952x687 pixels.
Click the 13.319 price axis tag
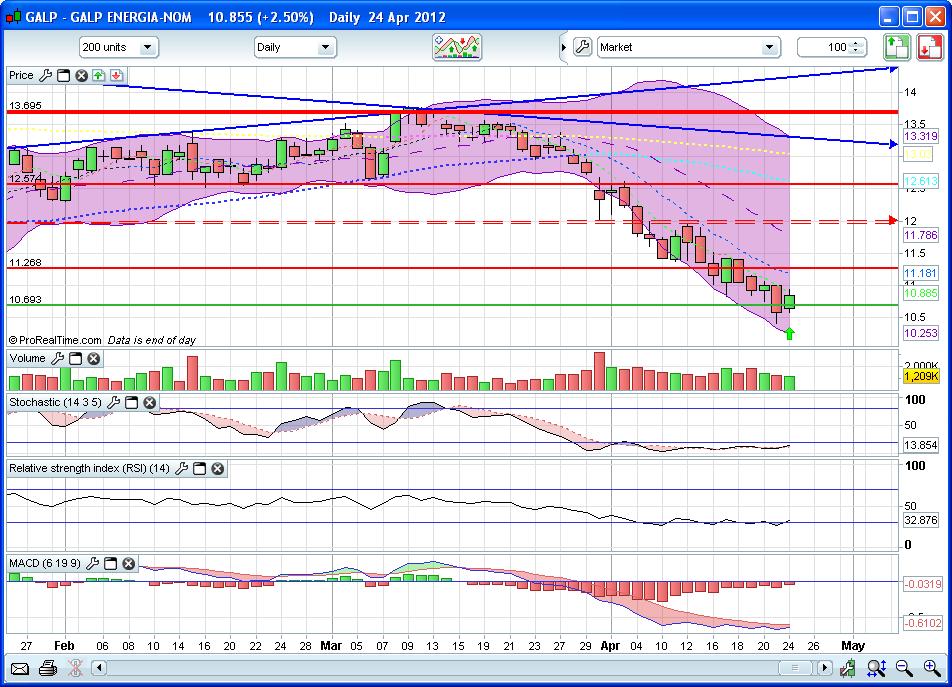click(920, 136)
